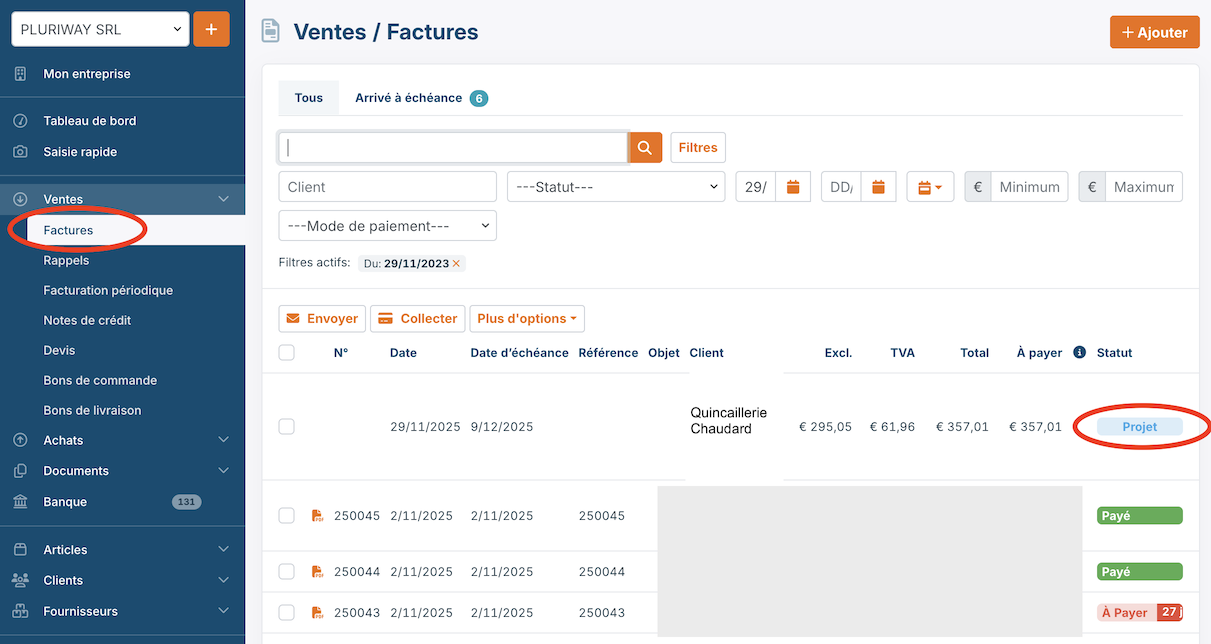1211x644 pixels.
Task: Open the Mode de paiement dropdown
Action: pos(387,226)
